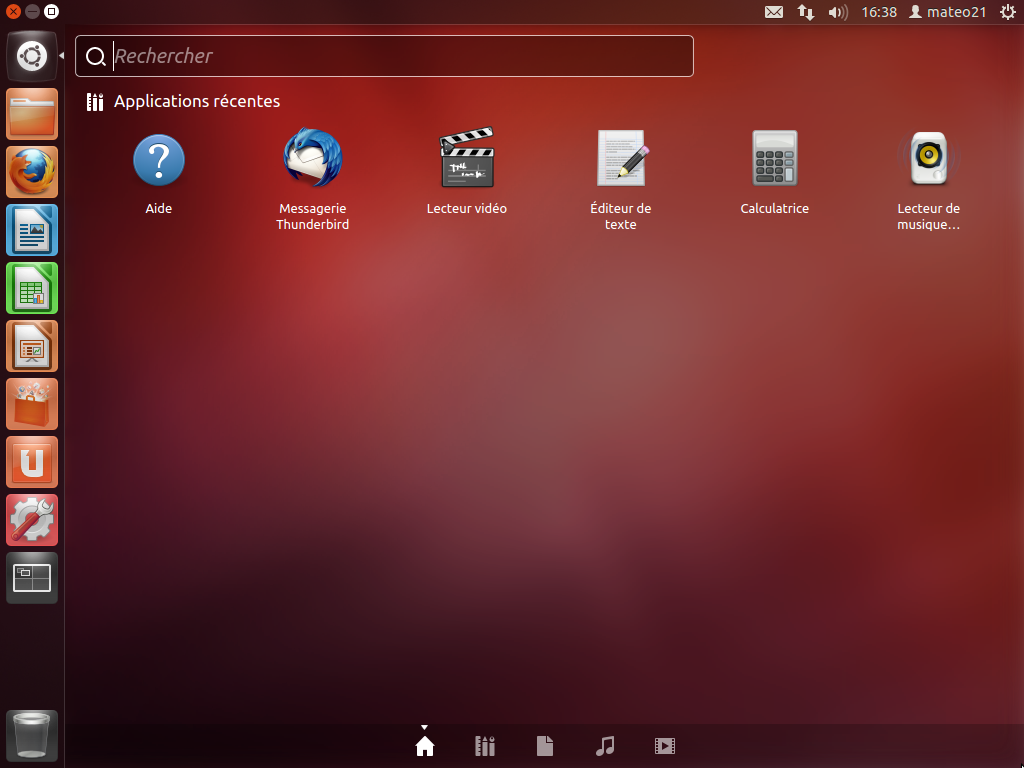The image size is (1024, 768).
Task: Select the Music lens tab
Action: coord(605,746)
